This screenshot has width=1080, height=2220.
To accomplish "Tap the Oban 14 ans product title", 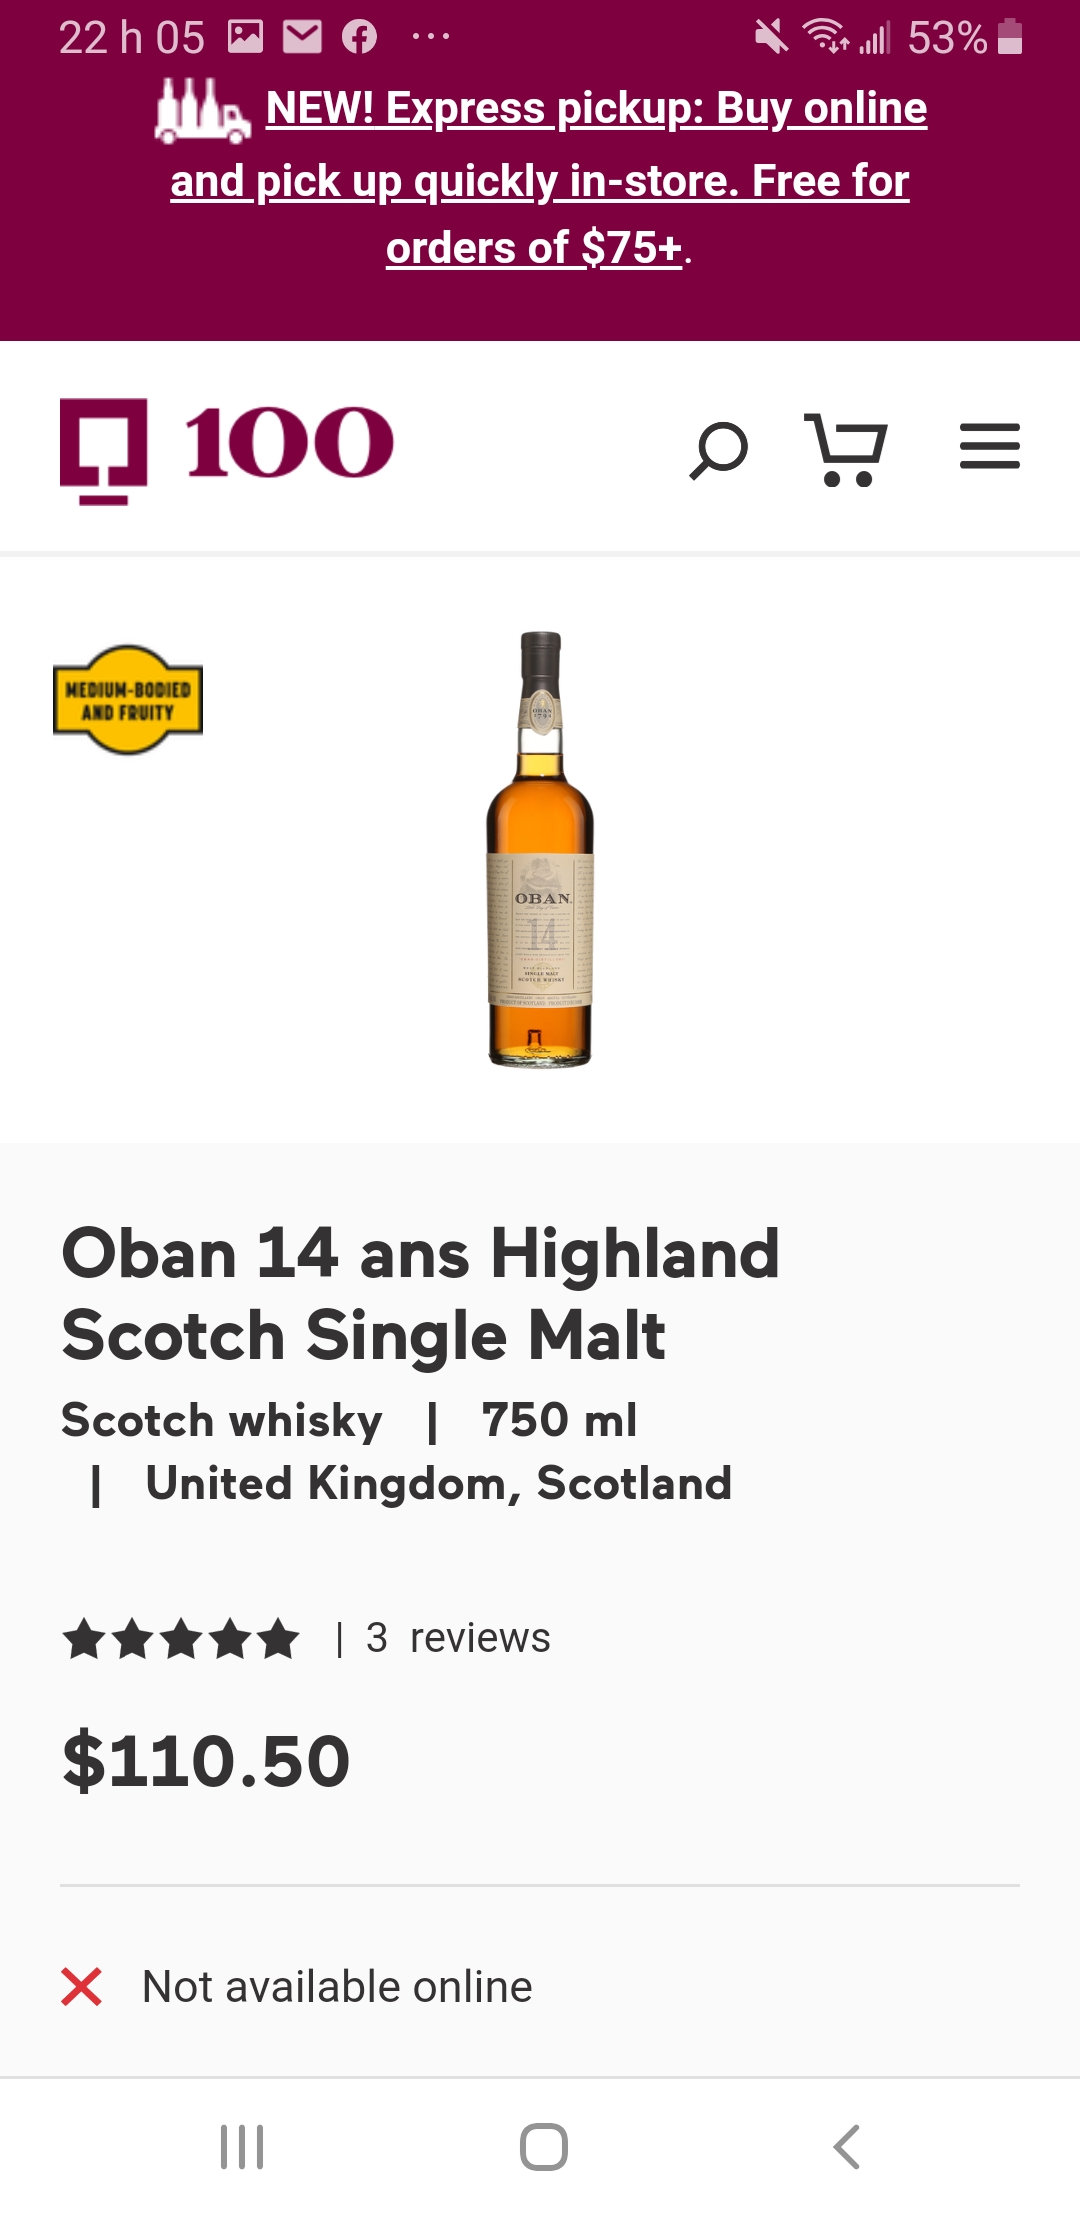I will 421,1294.
